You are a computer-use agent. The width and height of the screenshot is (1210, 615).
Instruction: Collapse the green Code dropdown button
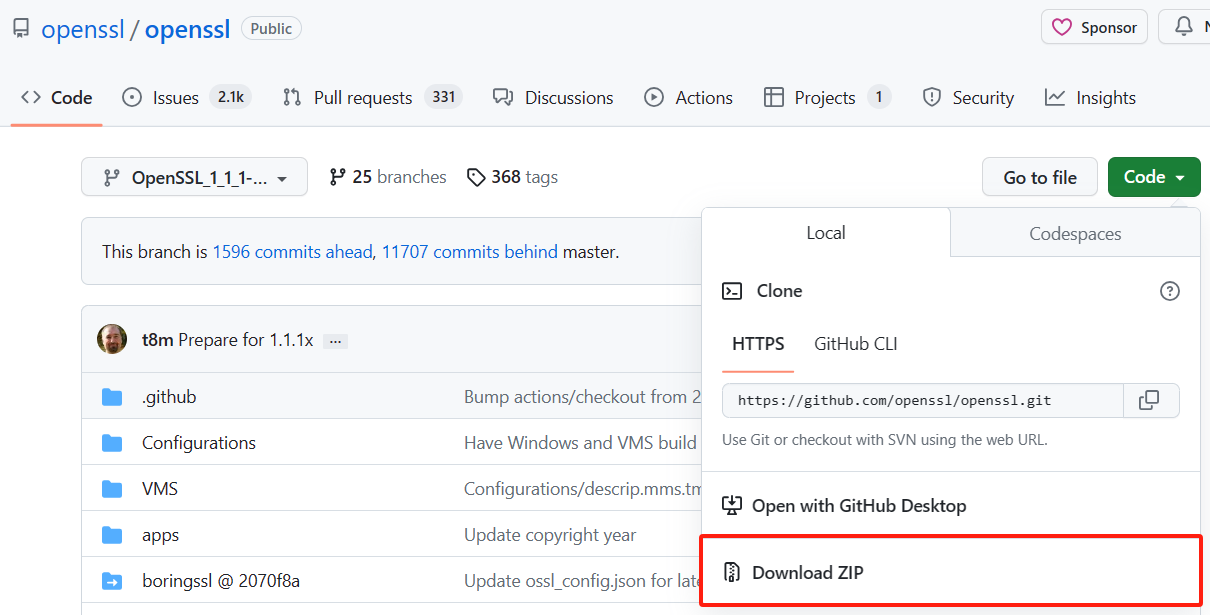point(1154,177)
